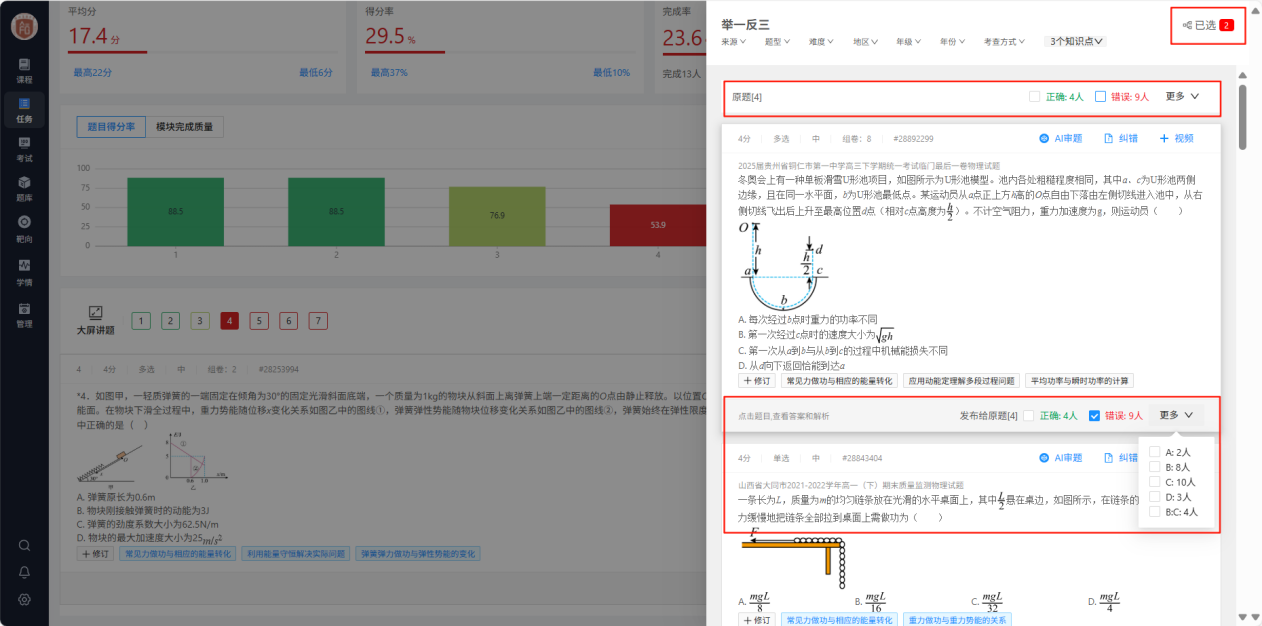1262x626 pixels.
Task: Expand the 地区 filter dropdown
Action: tap(865, 42)
